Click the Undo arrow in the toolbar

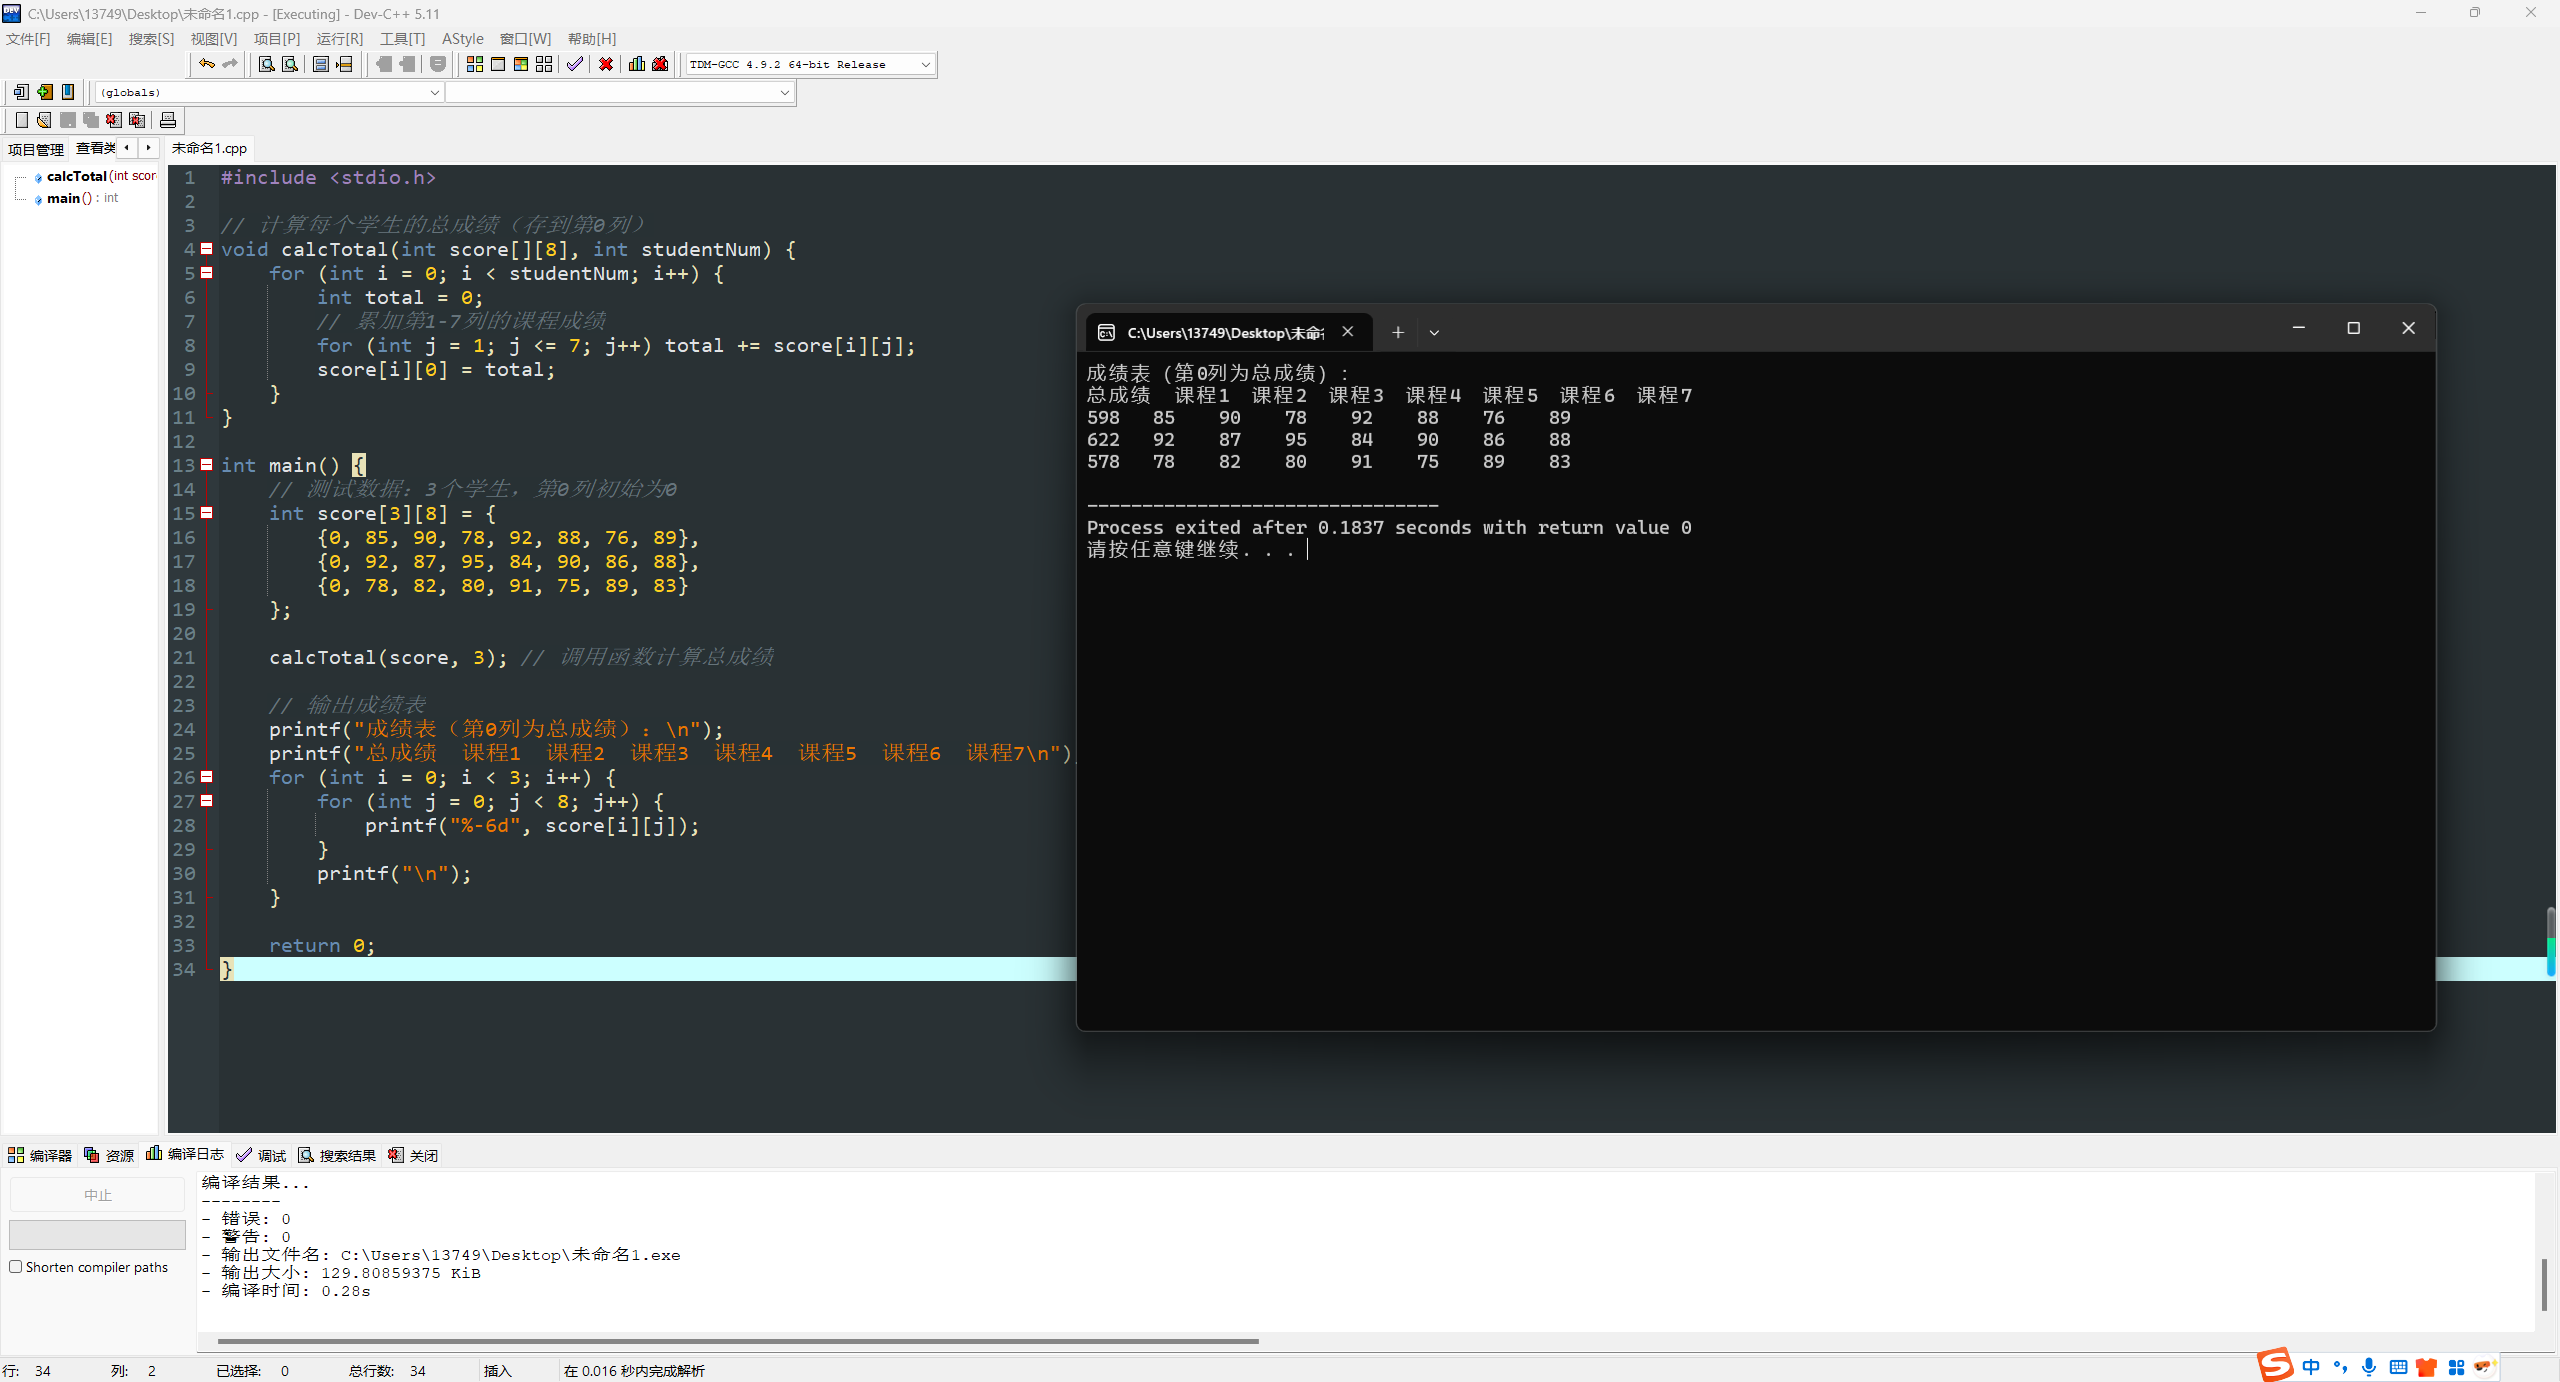(x=206, y=64)
